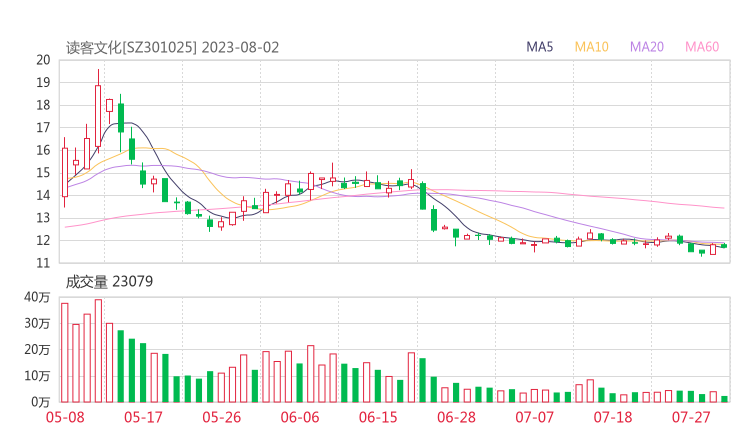Click the MA5 legend label

pos(539,47)
